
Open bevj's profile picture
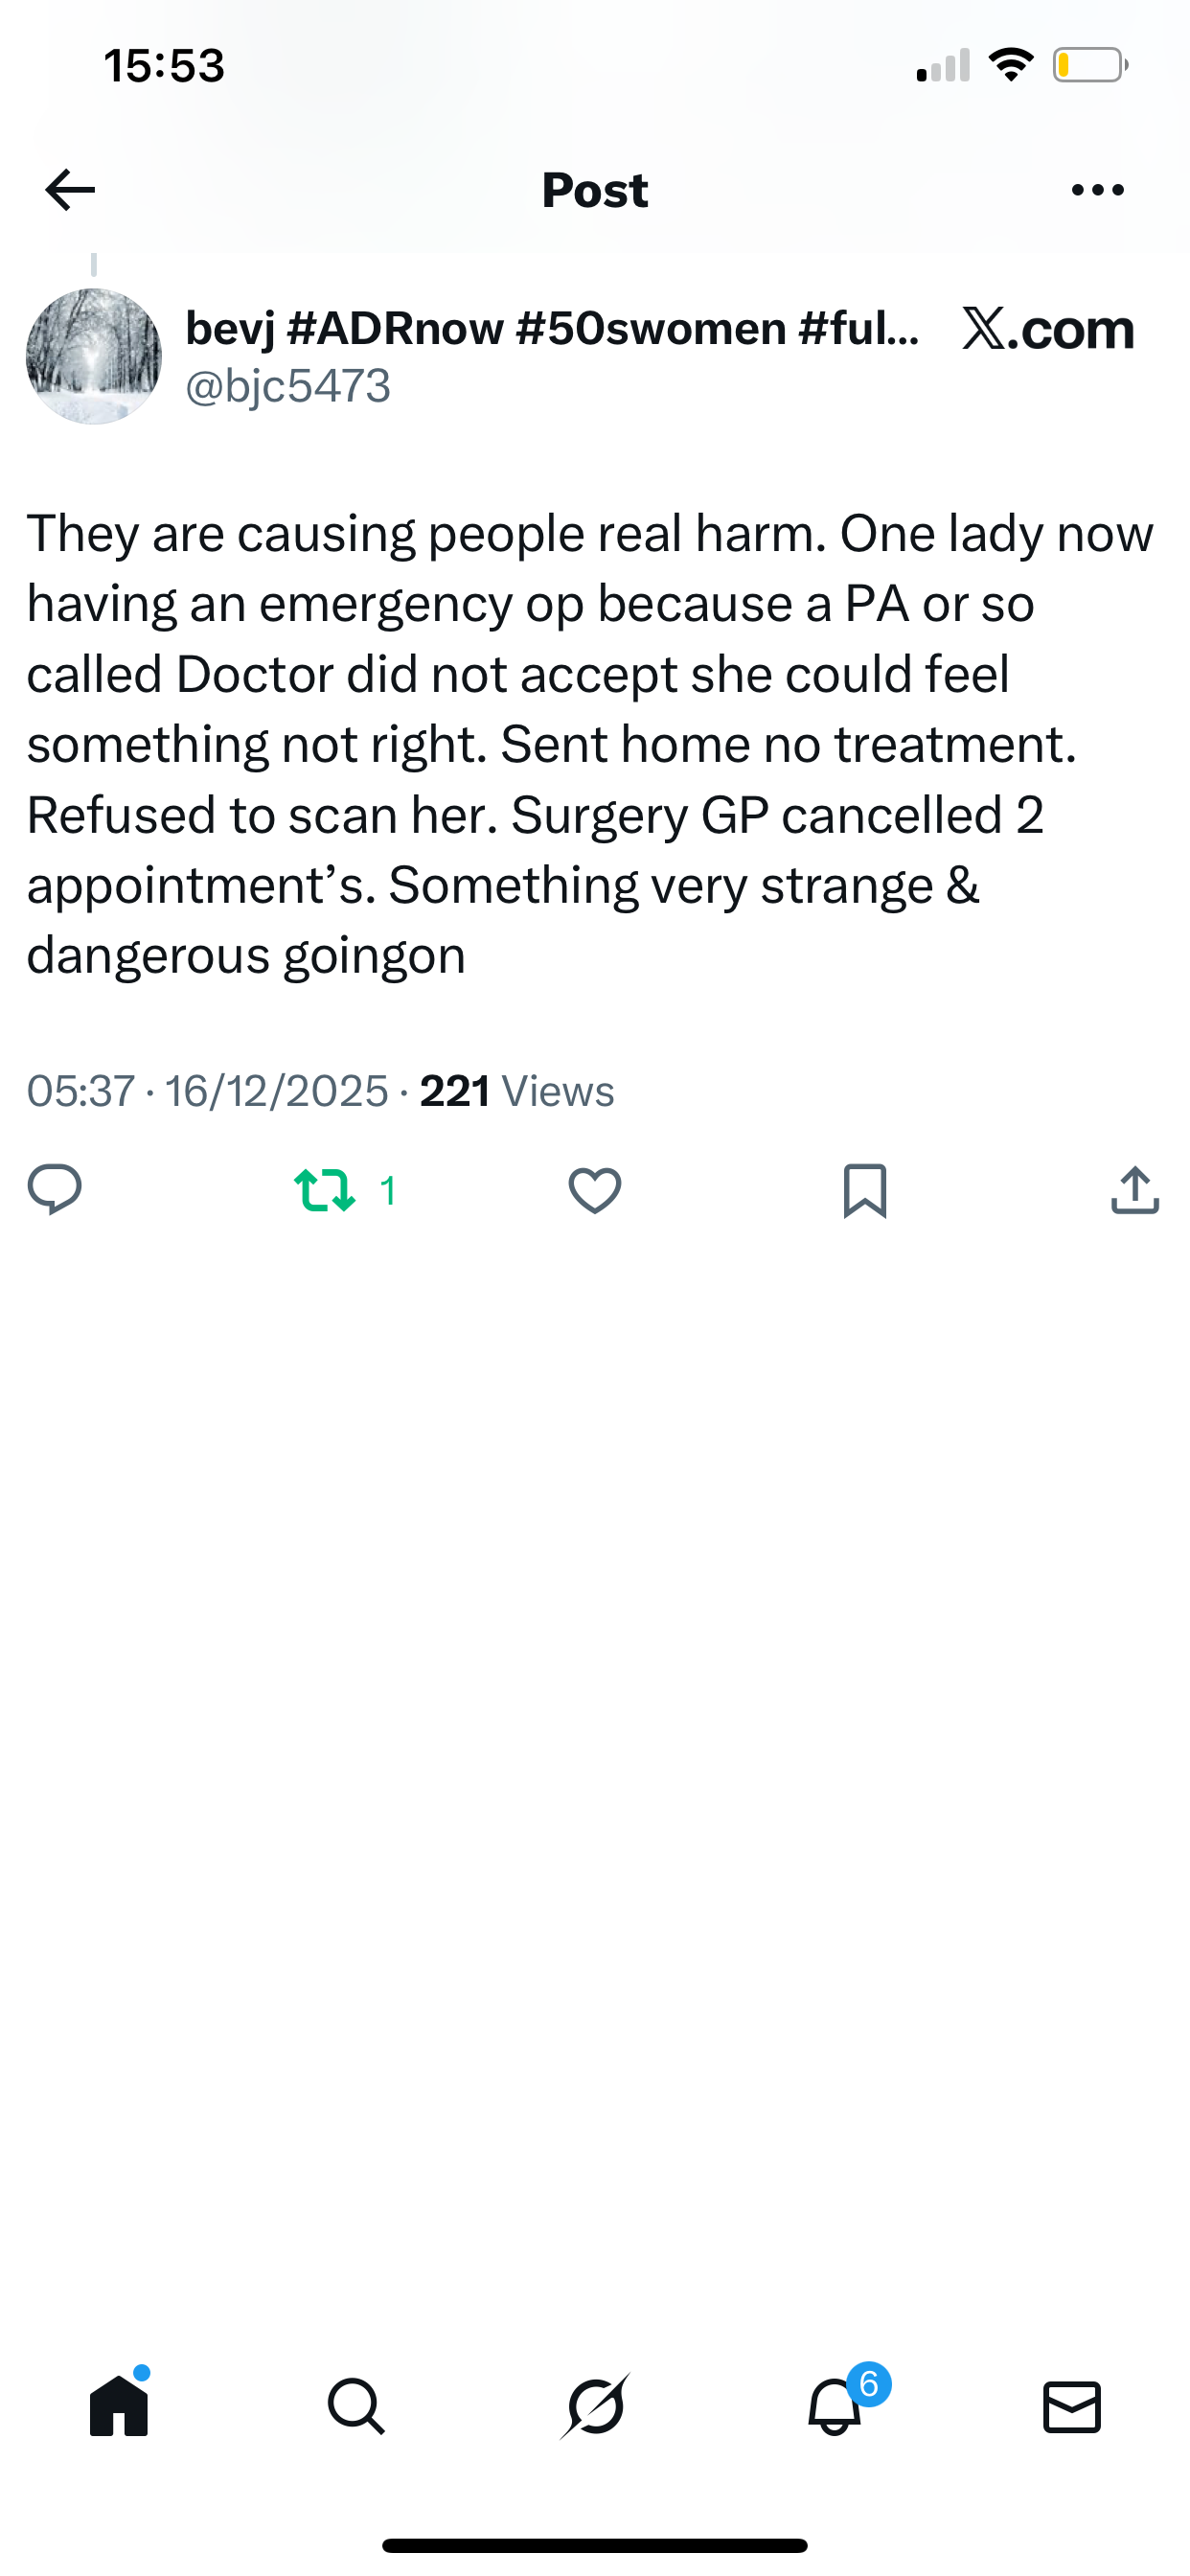(x=93, y=357)
